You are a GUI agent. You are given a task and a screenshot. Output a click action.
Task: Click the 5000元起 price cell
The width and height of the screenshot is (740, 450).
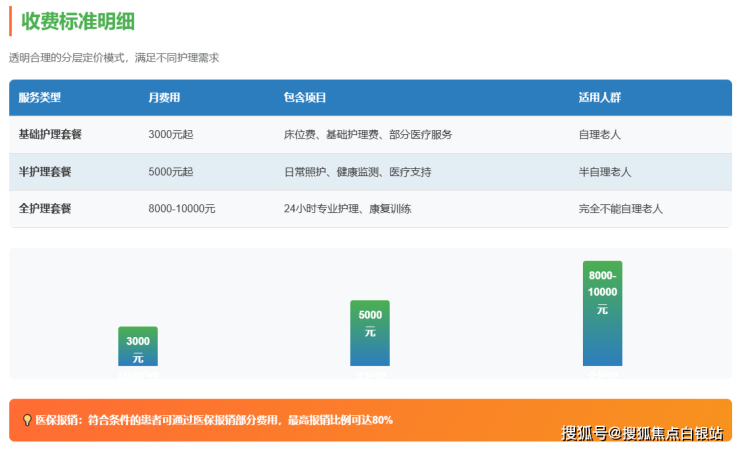[x=171, y=172]
